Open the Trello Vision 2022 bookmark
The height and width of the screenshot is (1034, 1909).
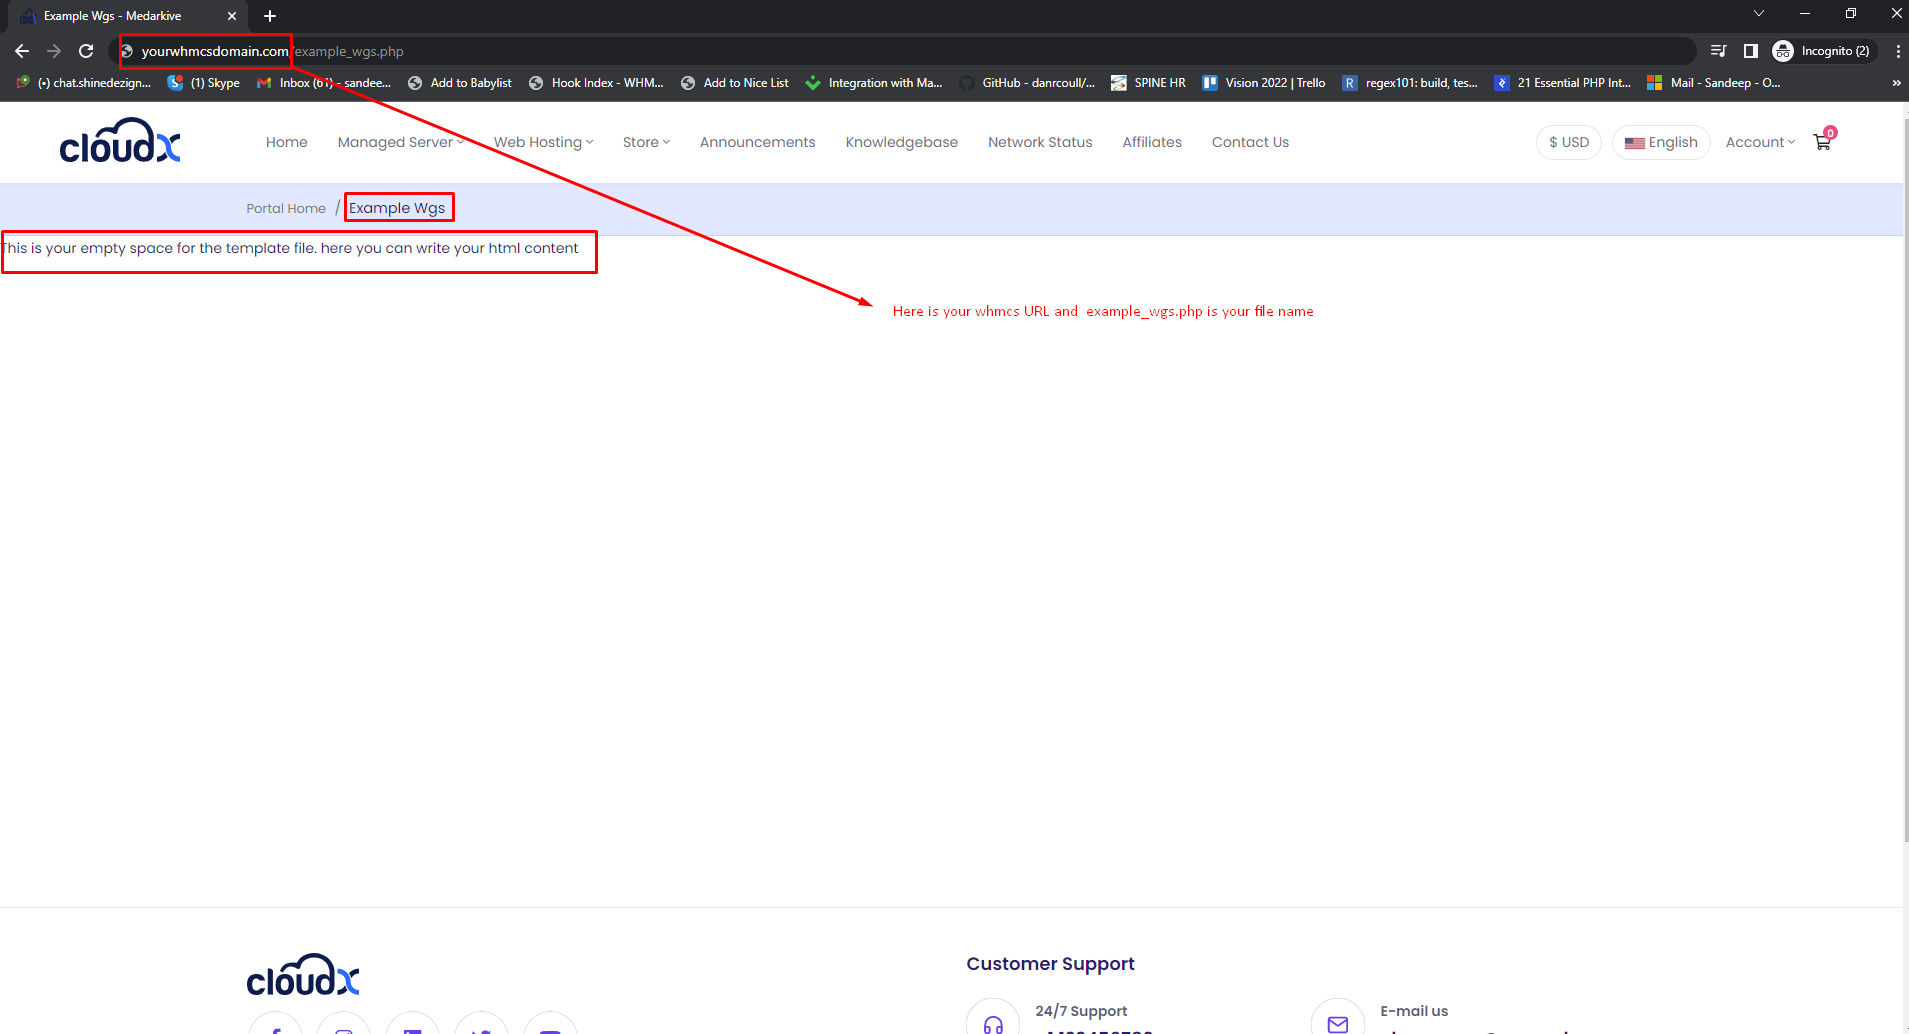(1265, 83)
